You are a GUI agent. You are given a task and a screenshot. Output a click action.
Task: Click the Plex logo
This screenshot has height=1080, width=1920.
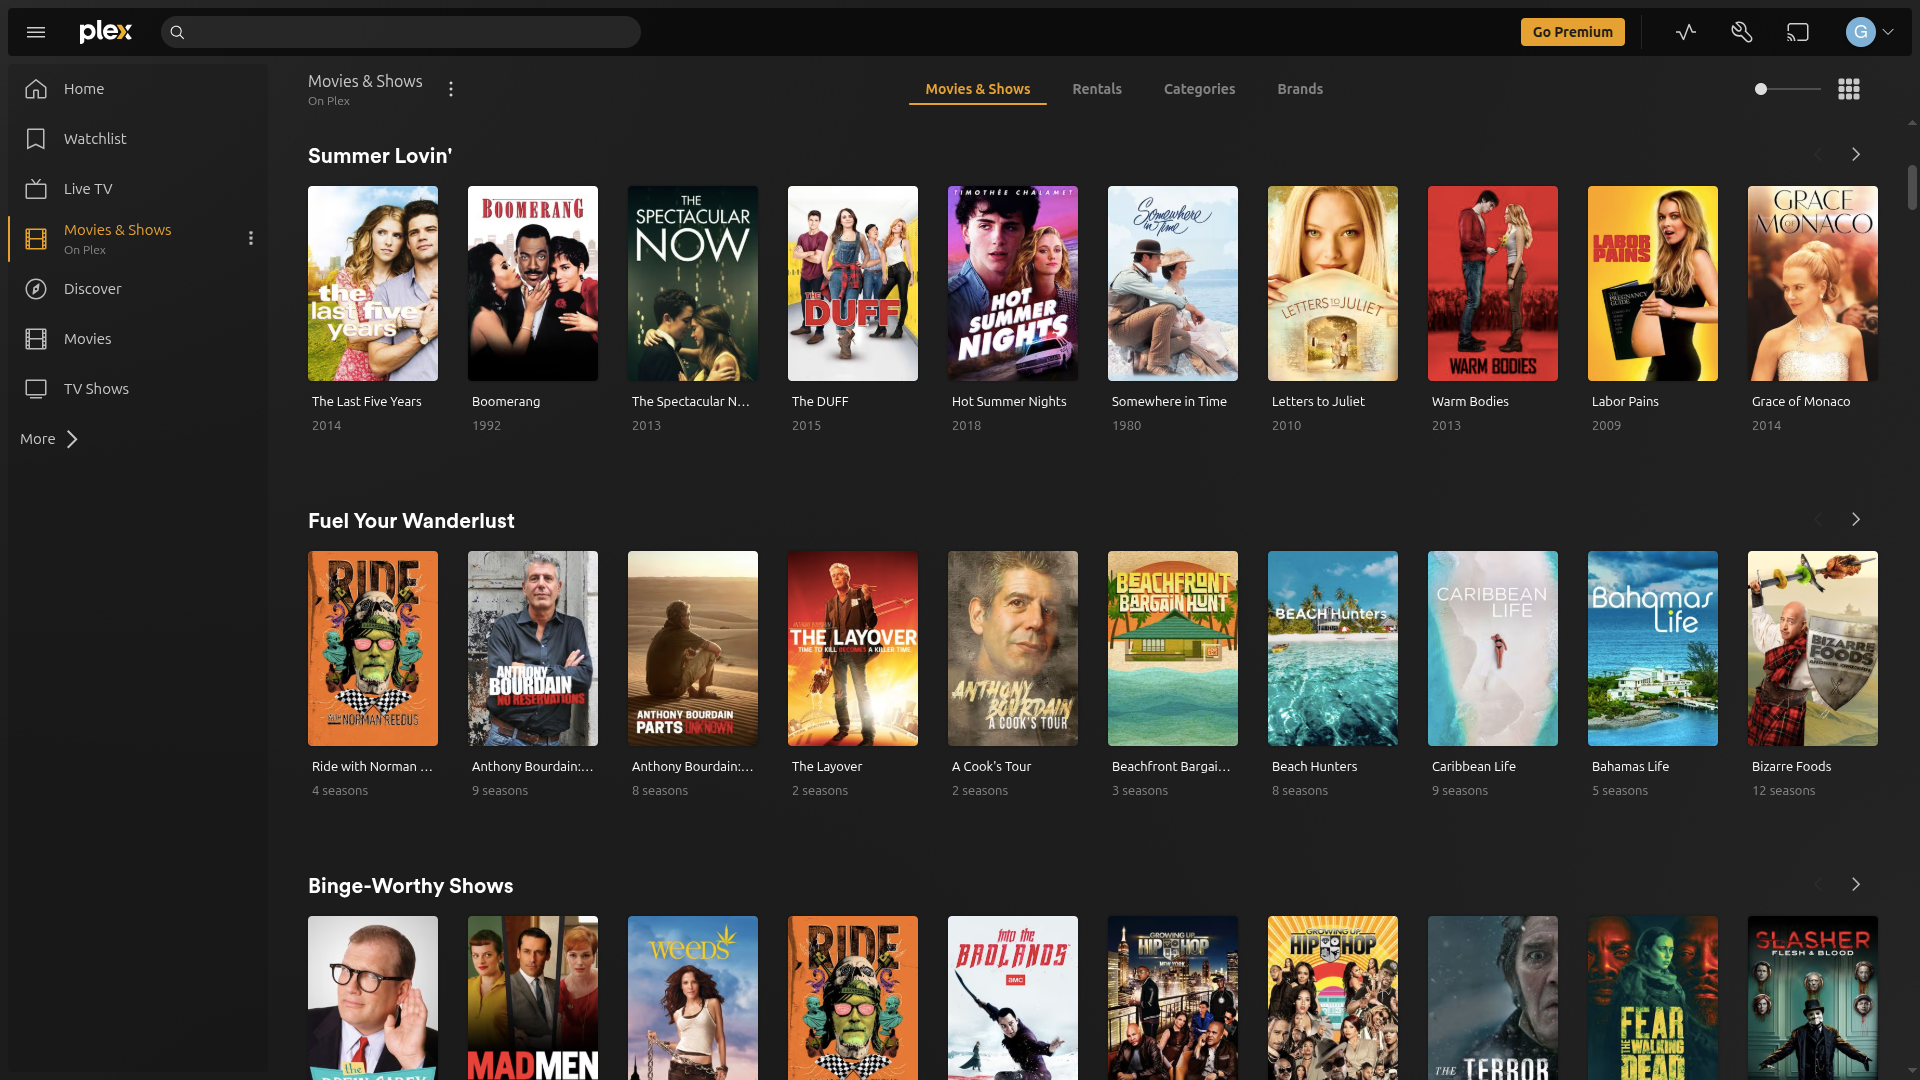[105, 31]
